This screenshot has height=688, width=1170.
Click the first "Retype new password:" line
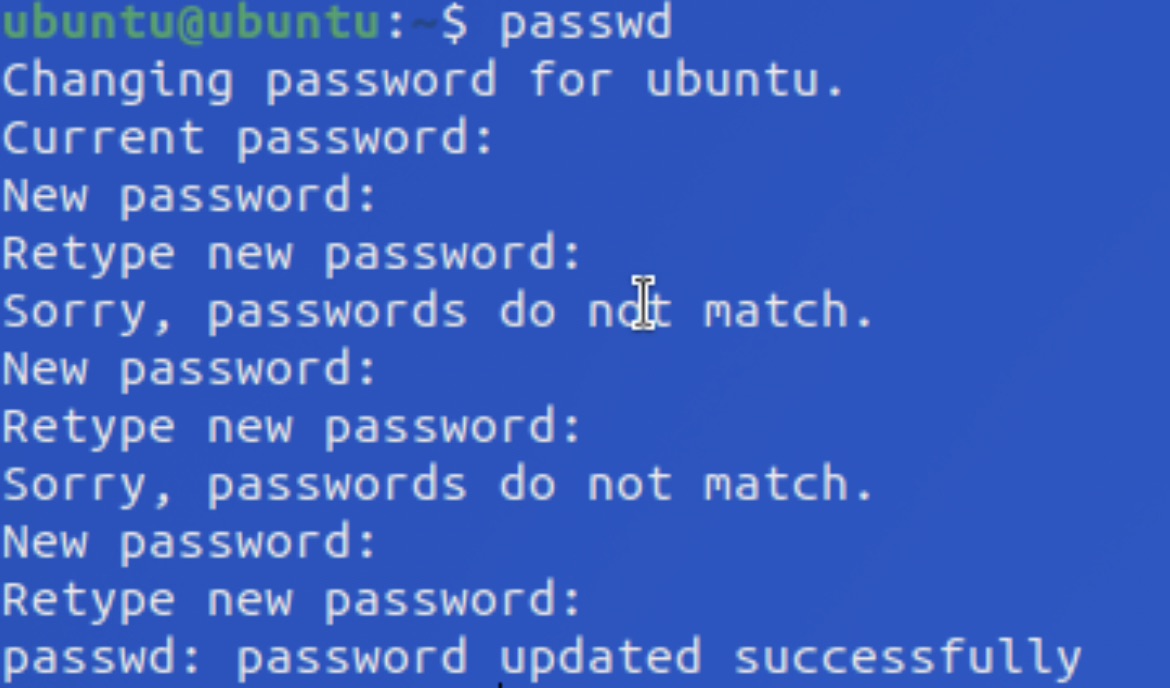[292, 254]
